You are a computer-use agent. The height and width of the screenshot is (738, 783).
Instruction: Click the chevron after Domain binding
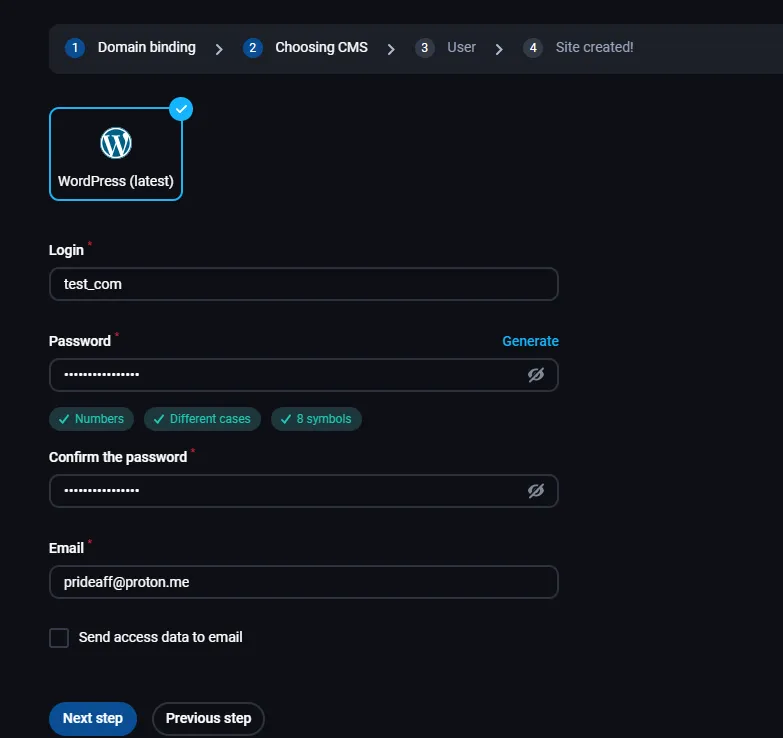(219, 49)
